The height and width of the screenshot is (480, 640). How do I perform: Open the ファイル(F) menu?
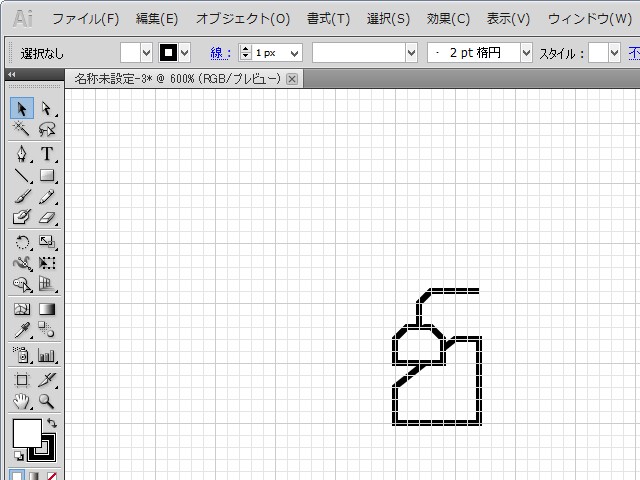click(85, 19)
